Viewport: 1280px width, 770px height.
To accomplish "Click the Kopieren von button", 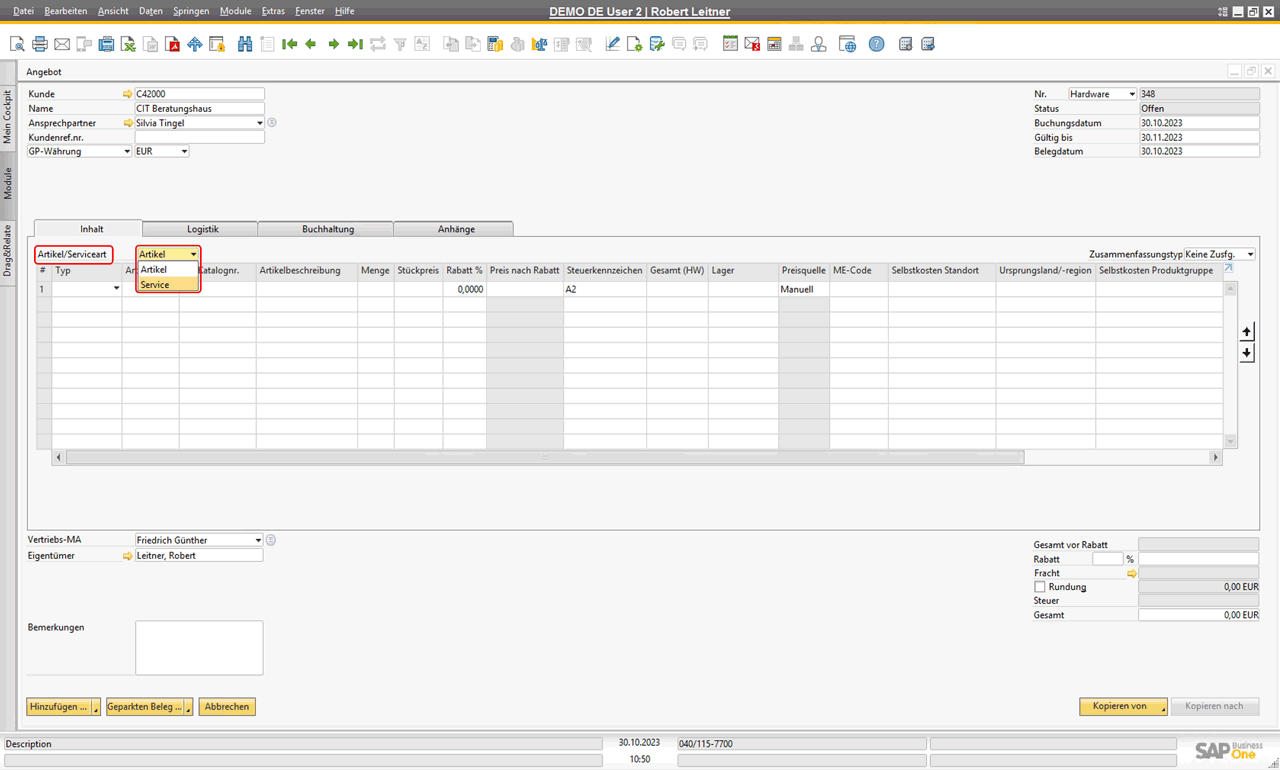I will pos(1122,706).
